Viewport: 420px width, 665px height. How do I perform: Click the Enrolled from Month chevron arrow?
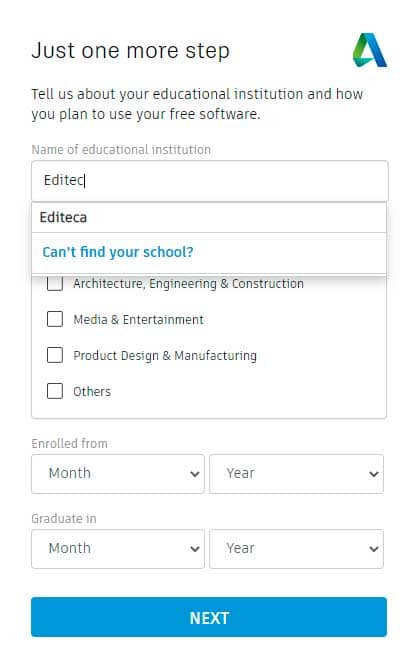click(x=195, y=474)
